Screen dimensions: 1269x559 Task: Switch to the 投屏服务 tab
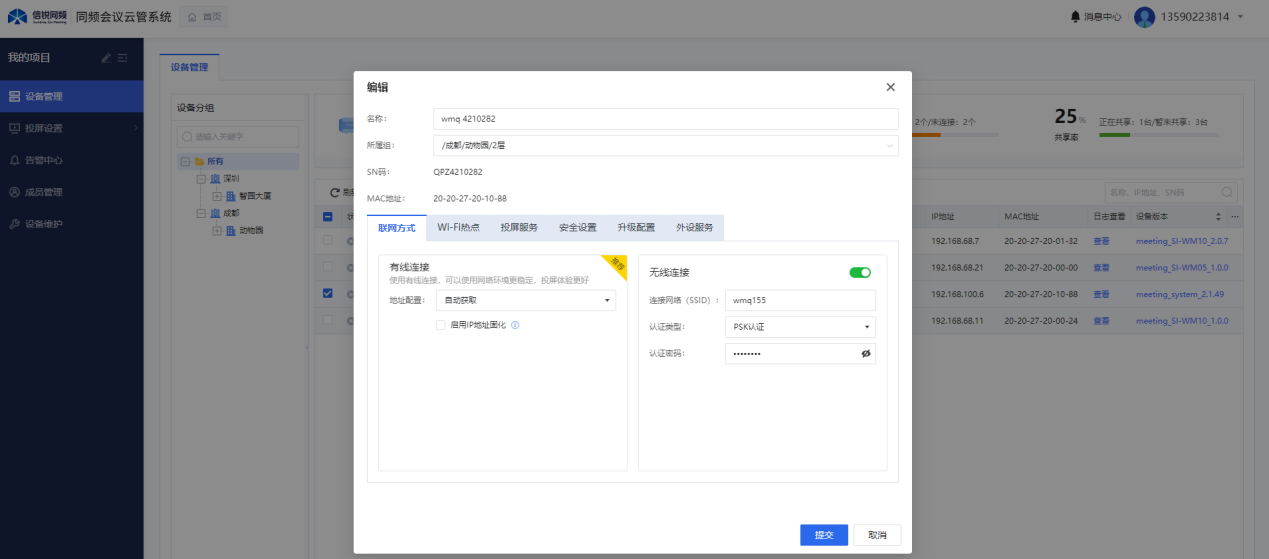tap(519, 228)
